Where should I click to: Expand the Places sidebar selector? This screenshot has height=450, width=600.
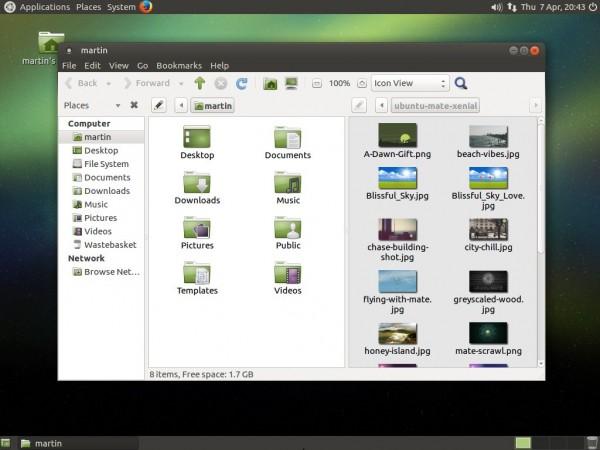point(118,105)
